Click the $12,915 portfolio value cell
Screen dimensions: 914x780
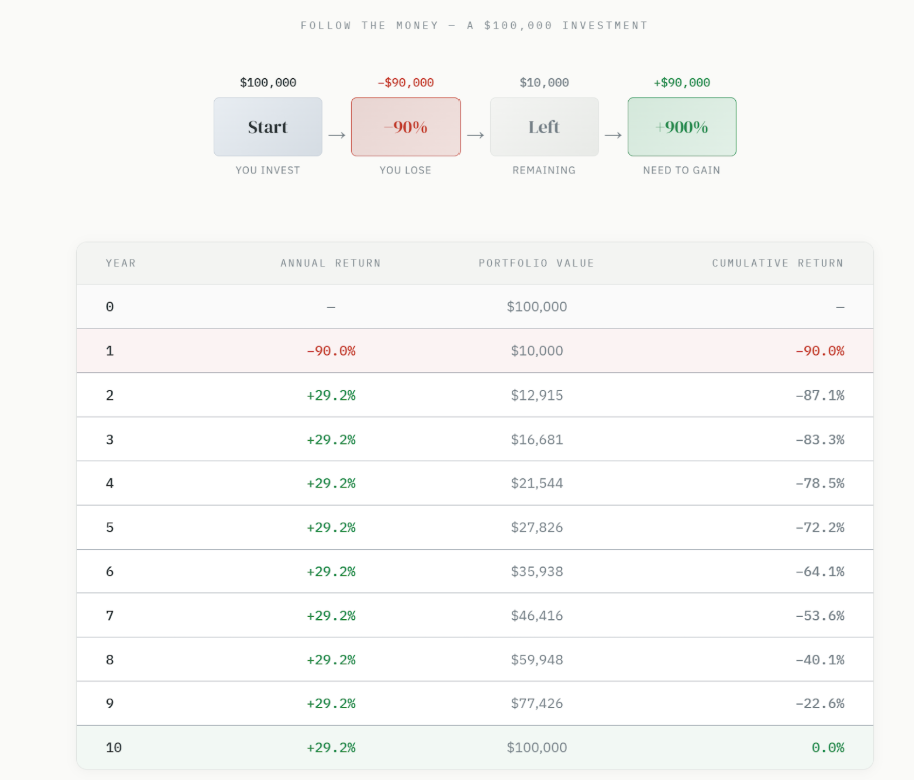pos(537,395)
